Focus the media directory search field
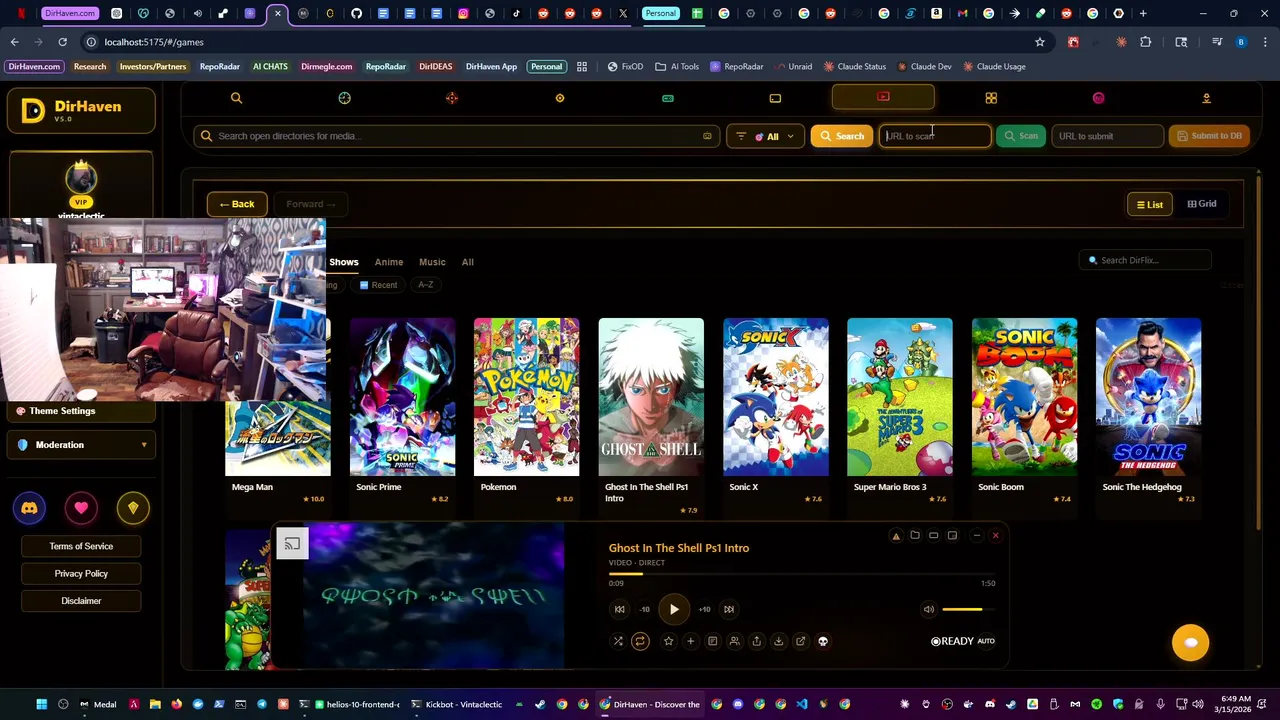 tap(456, 136)
